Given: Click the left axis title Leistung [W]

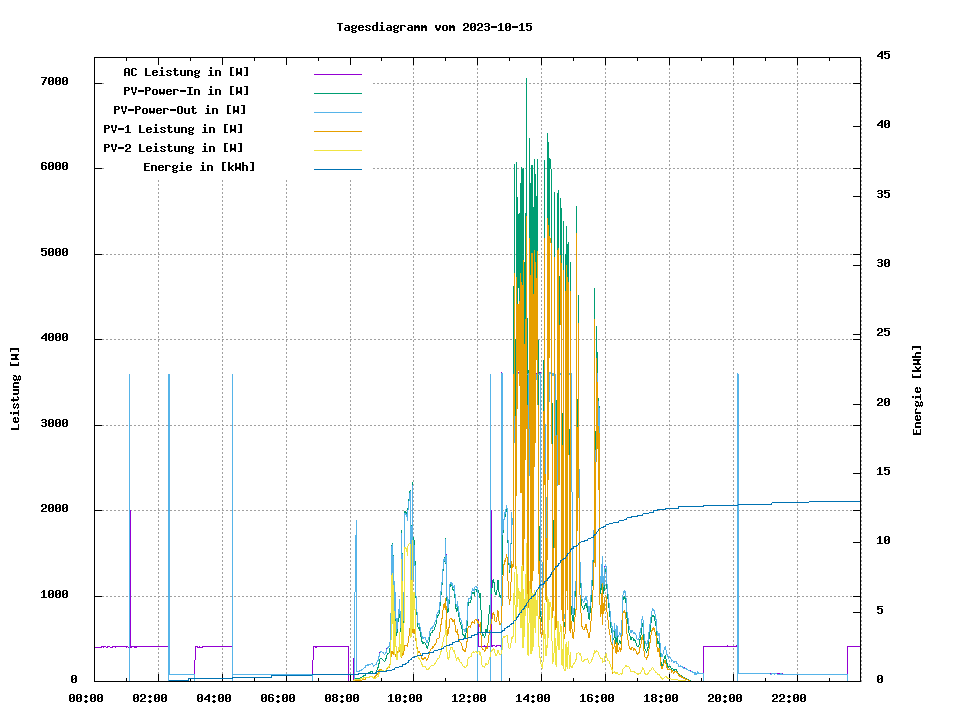Looking at the screenshot, I should 16,389.
